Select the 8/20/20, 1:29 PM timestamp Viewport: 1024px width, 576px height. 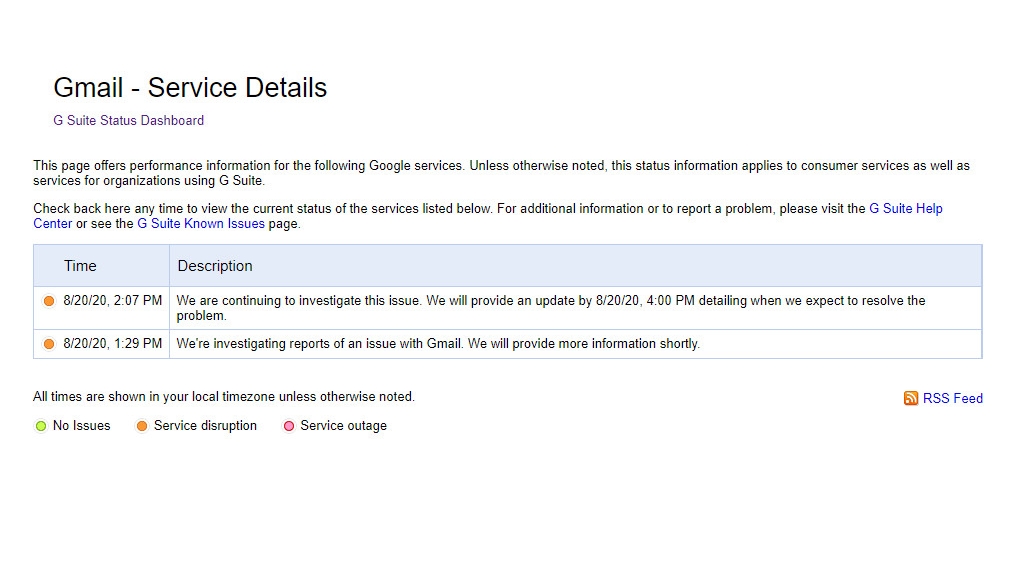(x=112, y=344)
